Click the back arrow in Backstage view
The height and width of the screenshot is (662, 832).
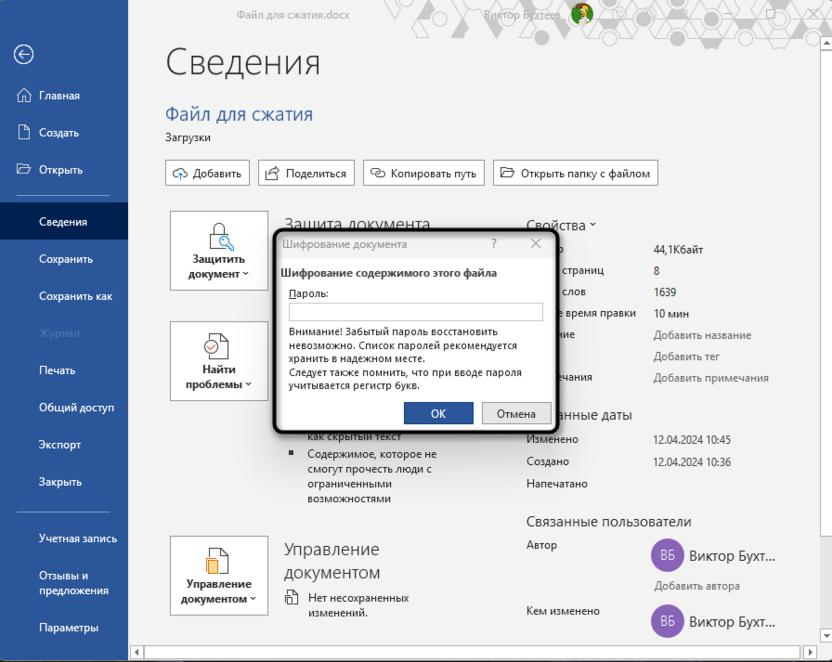(23, 55)
